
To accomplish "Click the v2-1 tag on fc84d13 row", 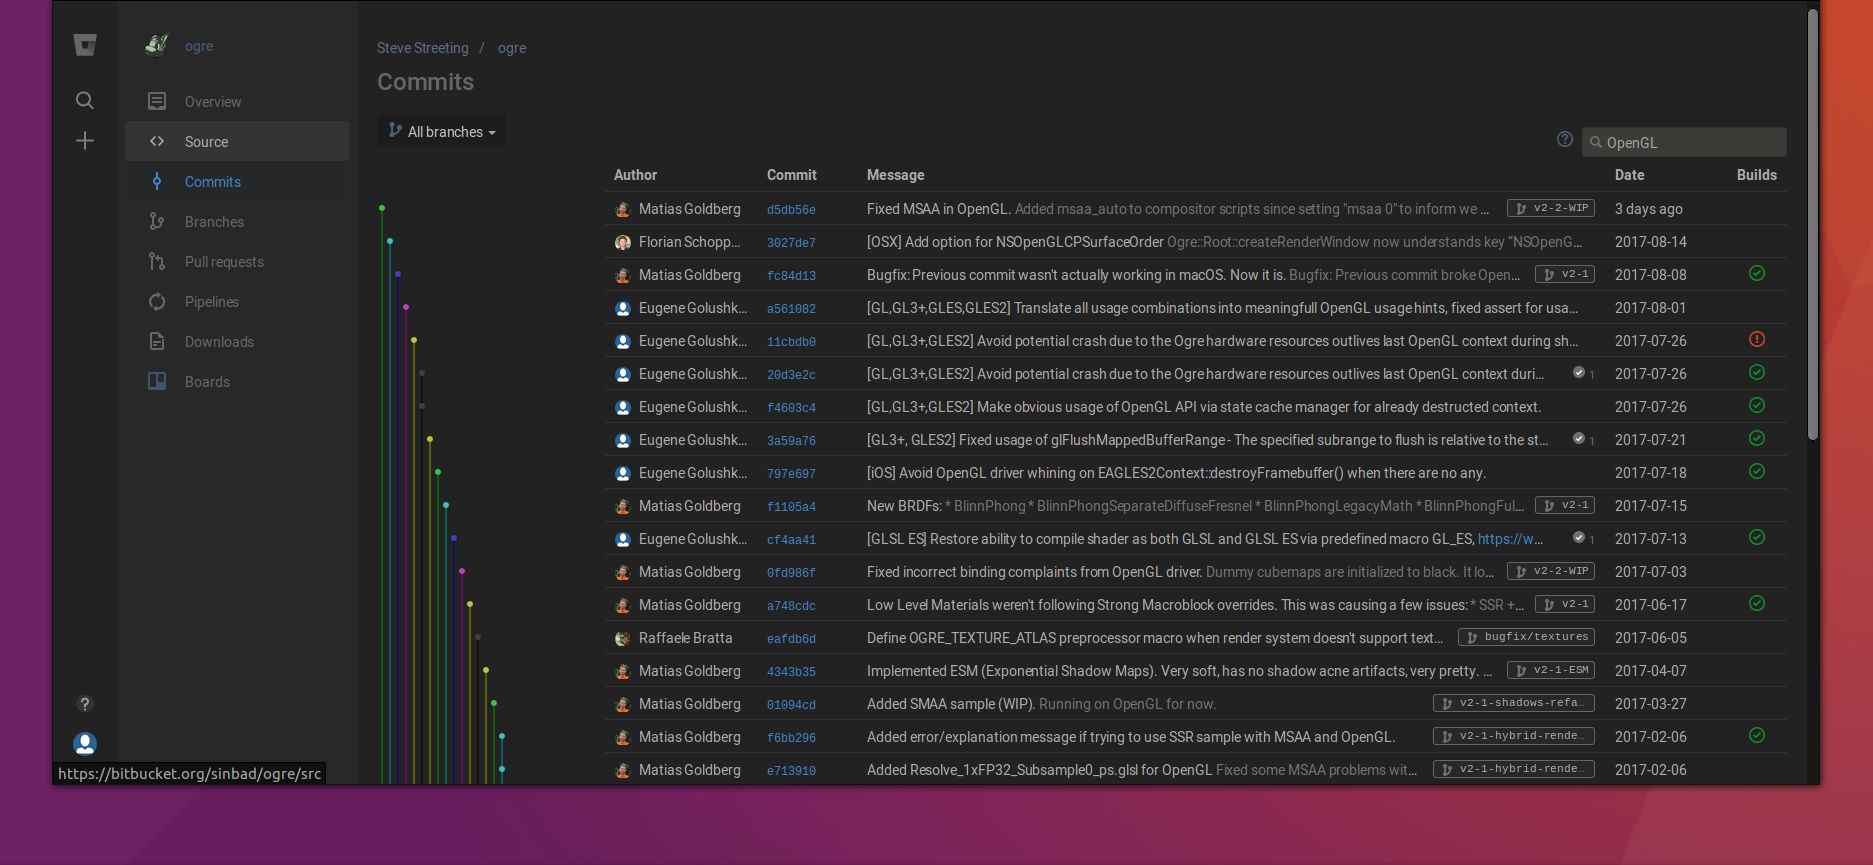I will tap(1565, 274).
